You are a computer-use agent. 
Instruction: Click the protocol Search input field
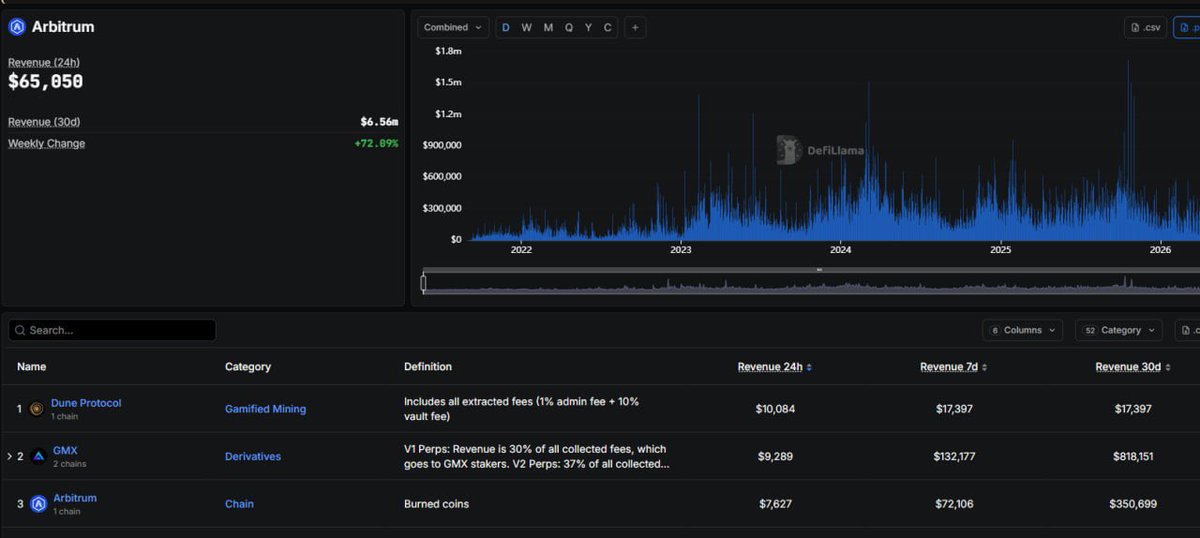pyautogui.click(x=112, y=330)
